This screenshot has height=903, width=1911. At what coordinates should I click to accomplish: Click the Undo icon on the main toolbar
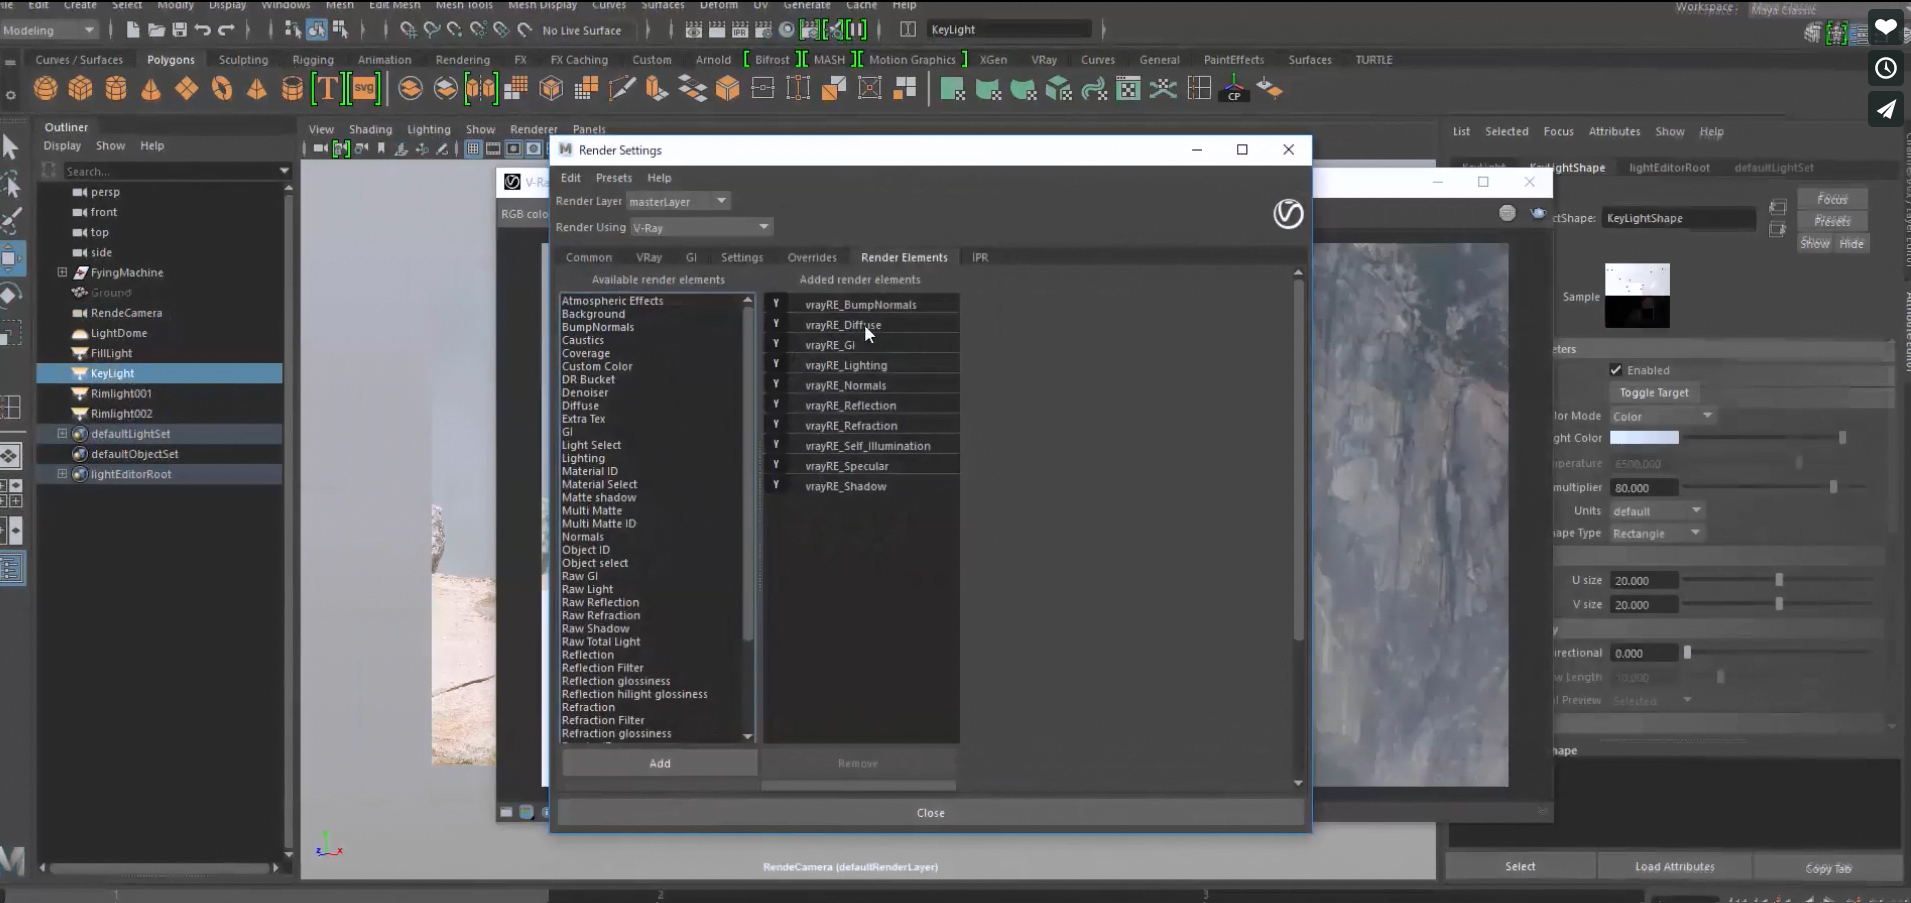205,30
